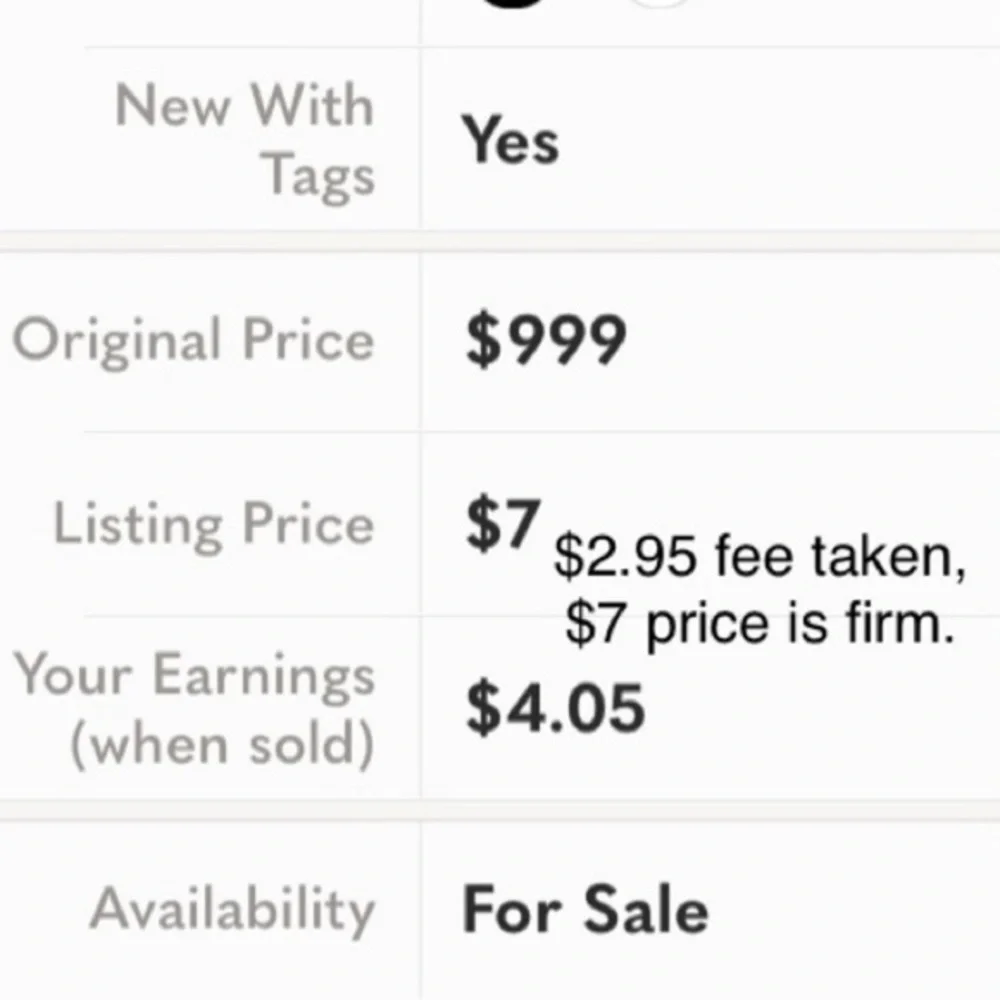Tap the 'Your Earnings' label

[195, 676]
